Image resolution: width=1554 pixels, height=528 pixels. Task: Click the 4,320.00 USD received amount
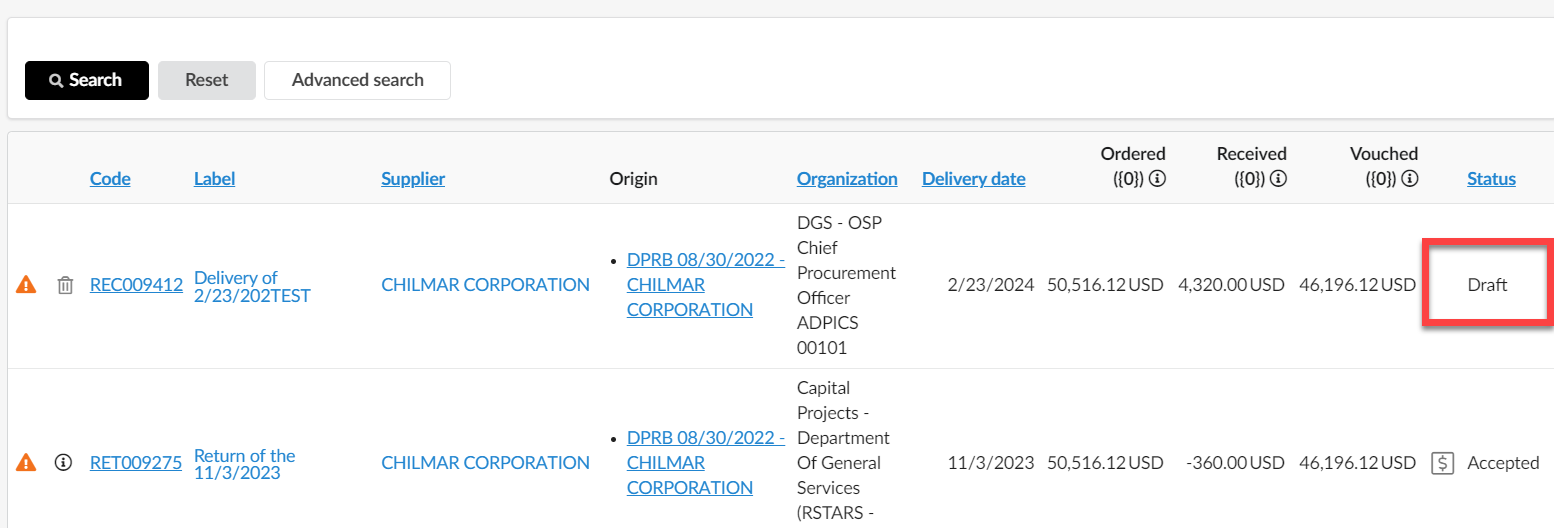pos(1231,285)
